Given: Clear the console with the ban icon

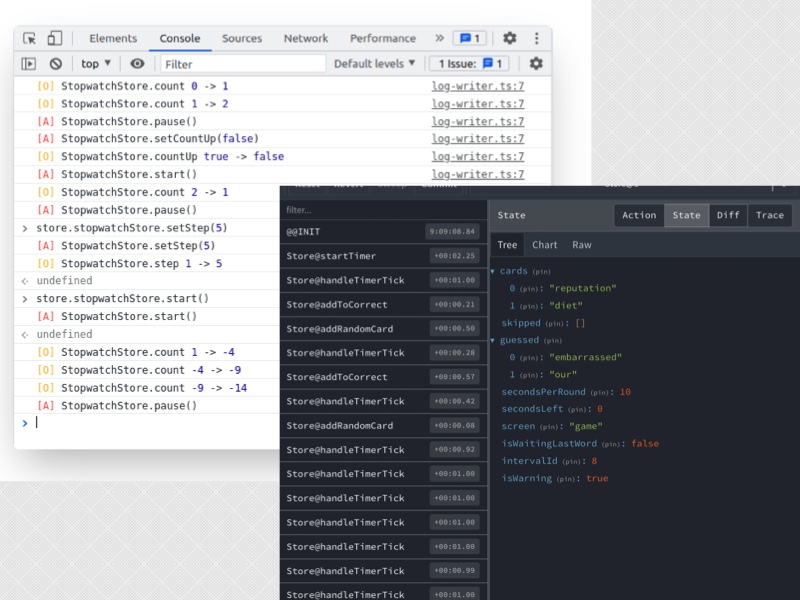Looking at the screenshot, I should 56,64.
